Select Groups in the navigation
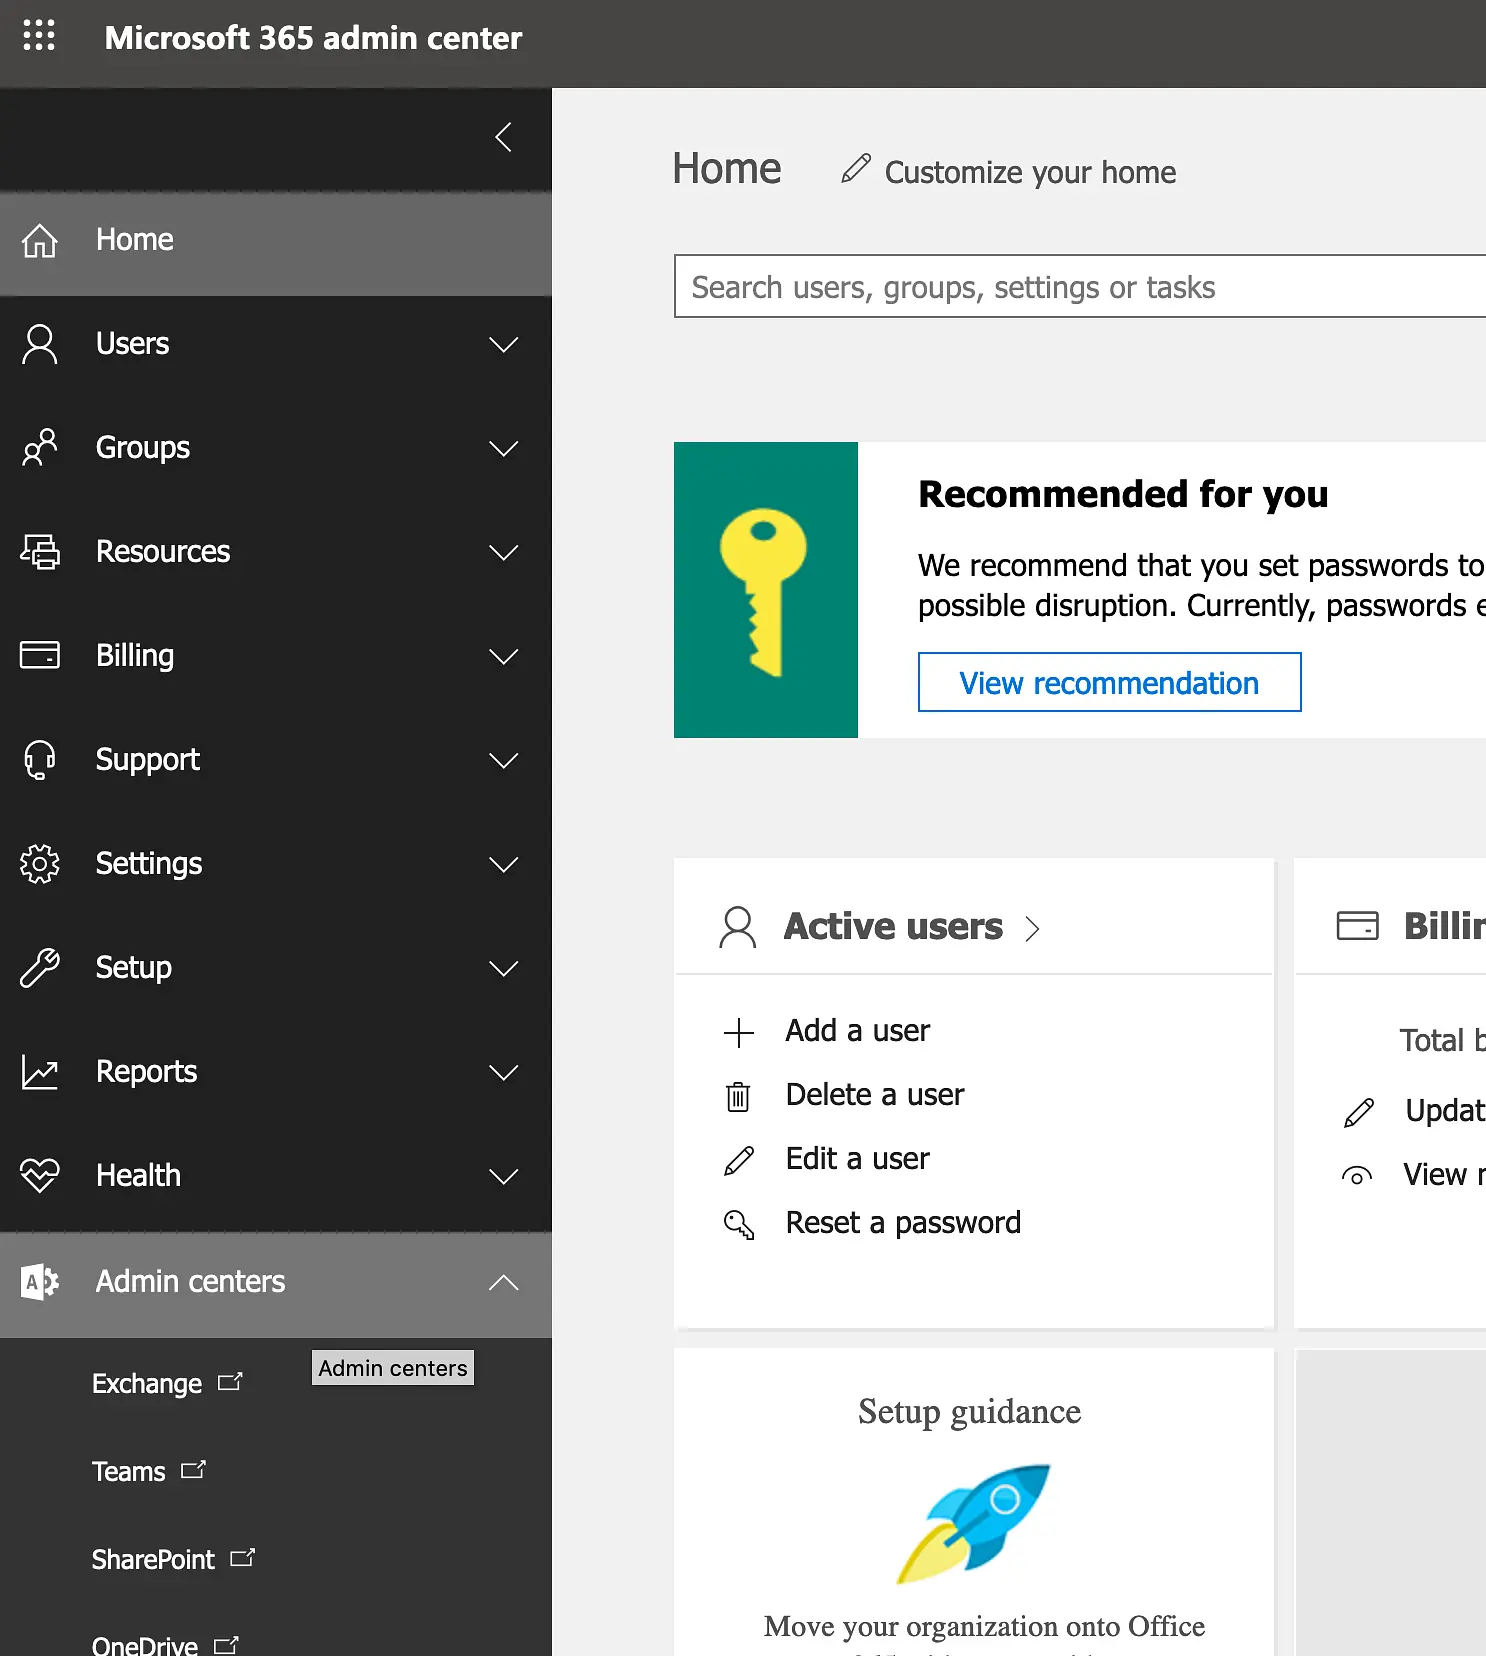 click(276, 448)
